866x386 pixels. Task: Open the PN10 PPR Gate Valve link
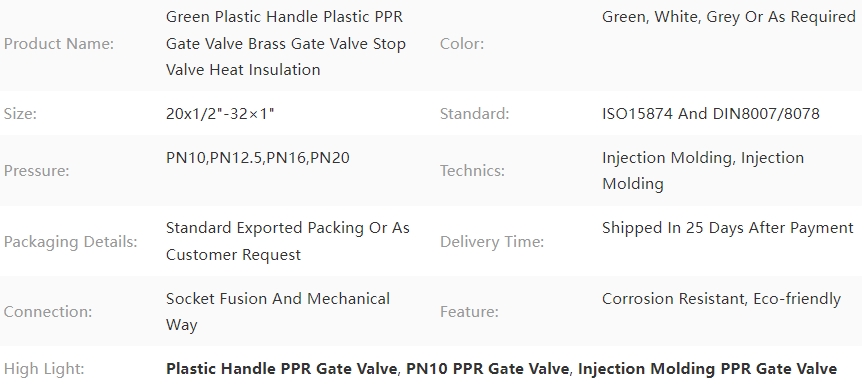(487, 369)
